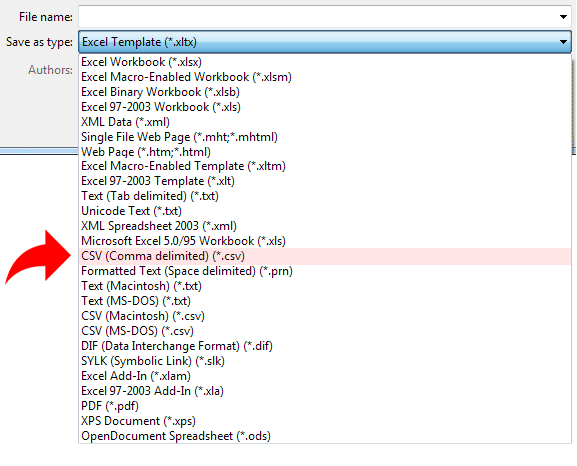Select Formatted Text (Space delimited) (*.prn)
This screenshot has width=577, height=466.
[325, 271]
